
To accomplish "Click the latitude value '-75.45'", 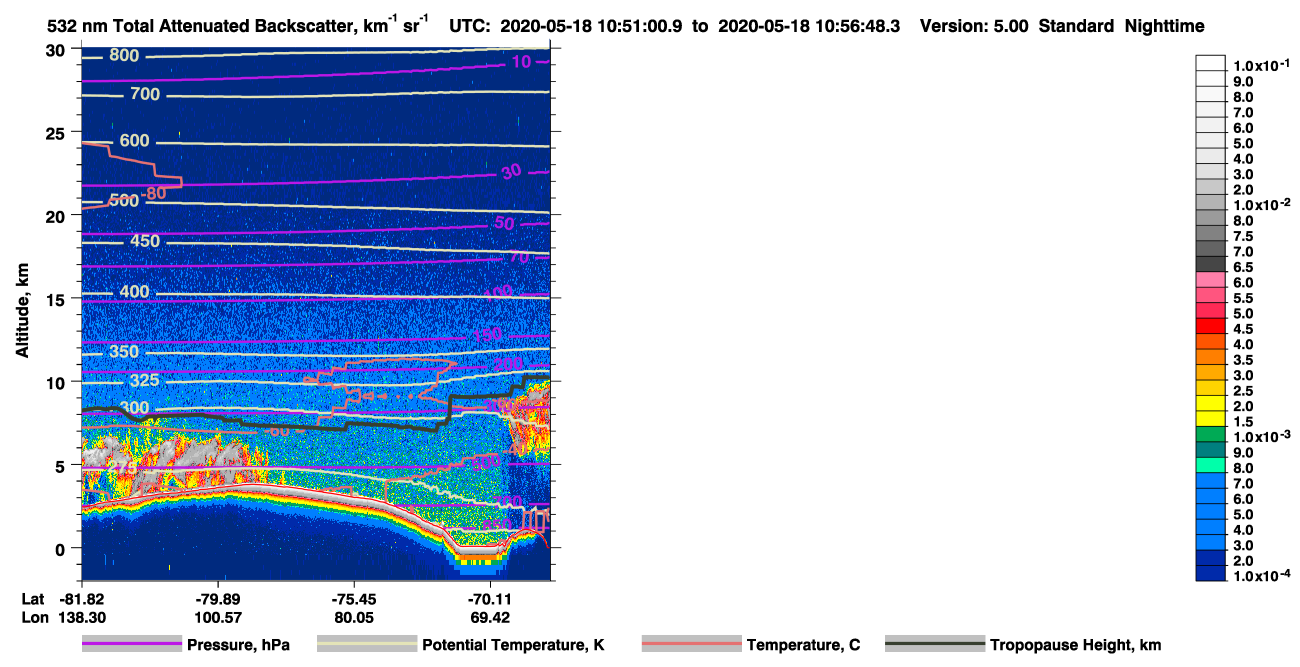I will tap(355, 599).
